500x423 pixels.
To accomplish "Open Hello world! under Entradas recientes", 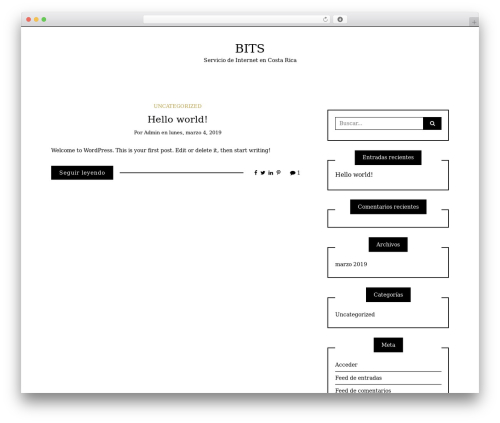I will (354, 175).
